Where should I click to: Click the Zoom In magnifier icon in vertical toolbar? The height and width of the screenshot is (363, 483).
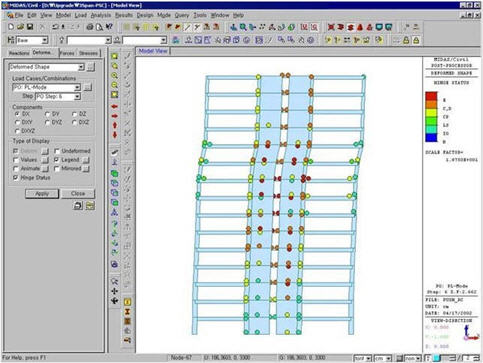[114, 75]
